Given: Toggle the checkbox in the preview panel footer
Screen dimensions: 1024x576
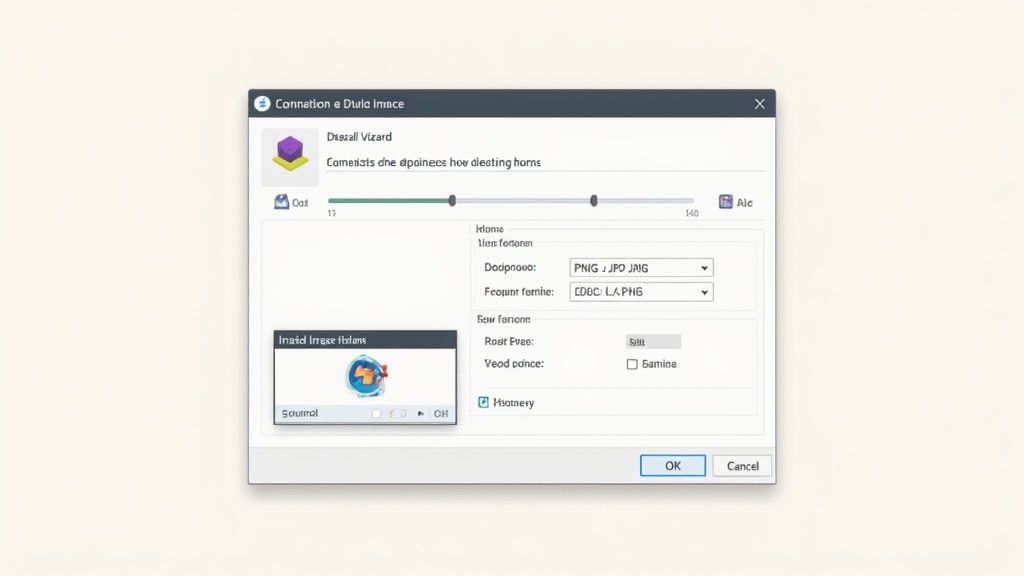Looking at the screenshot, I should [378, 412].
